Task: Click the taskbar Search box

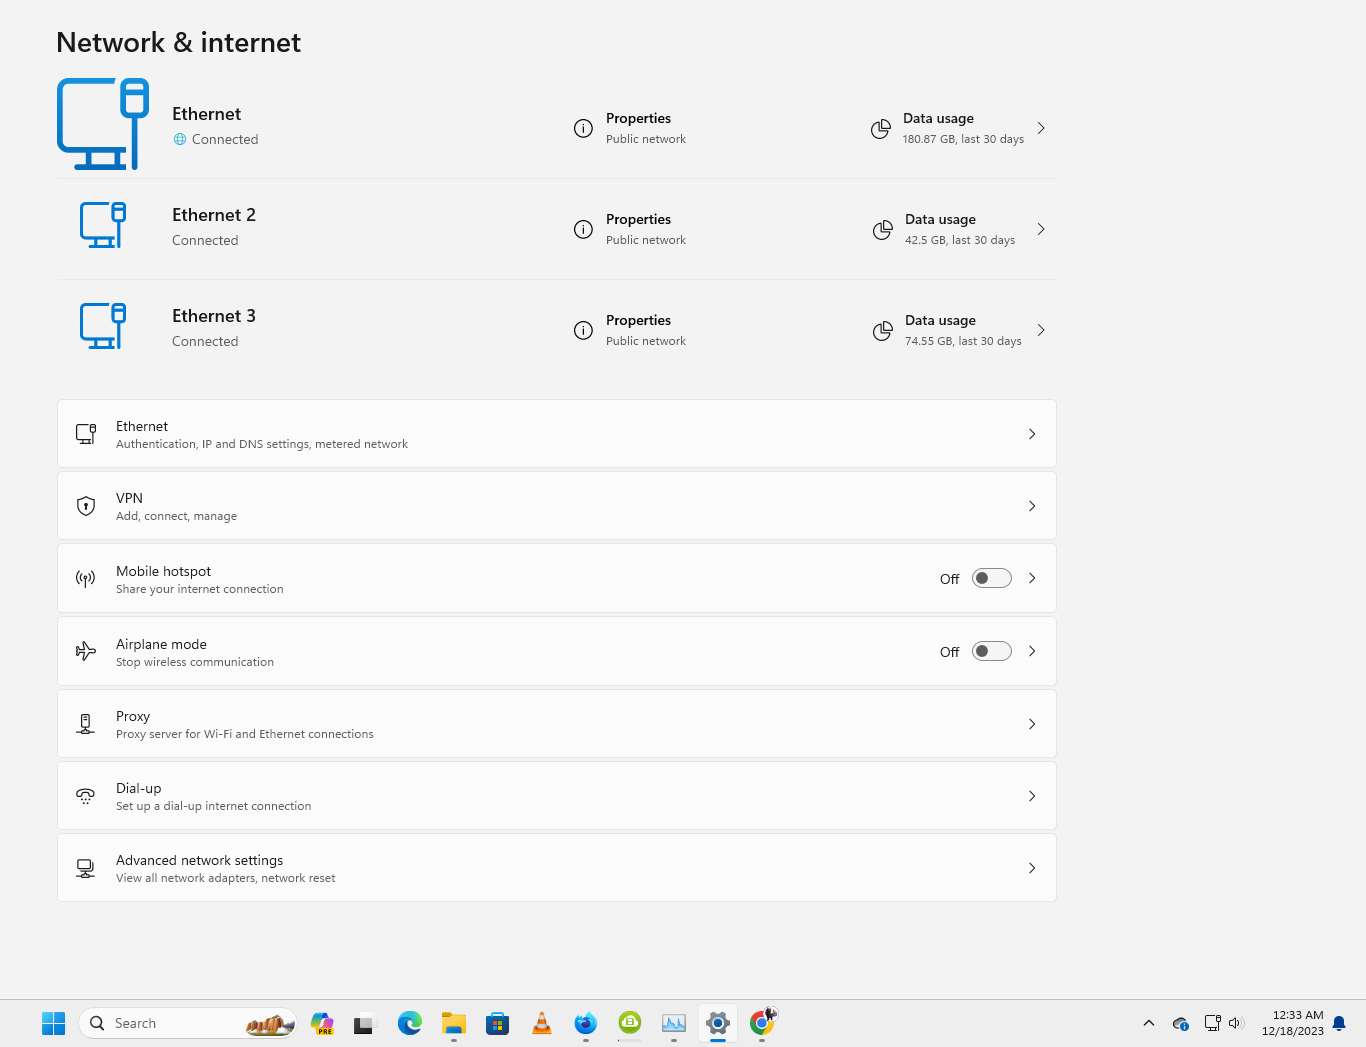Action: coord(187,1023)
